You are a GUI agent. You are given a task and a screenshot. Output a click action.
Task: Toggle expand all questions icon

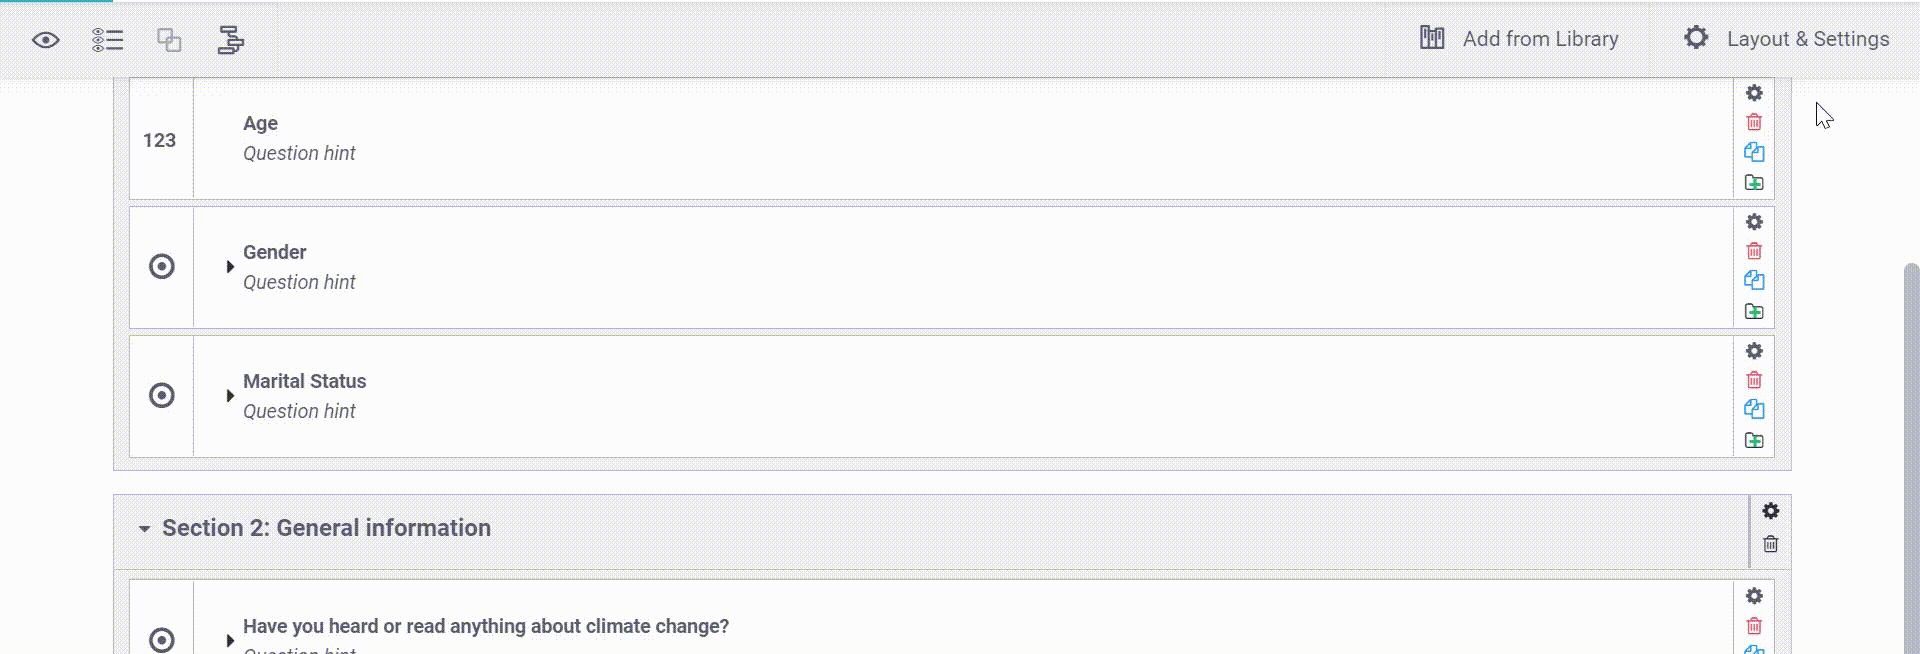[107, 40]
